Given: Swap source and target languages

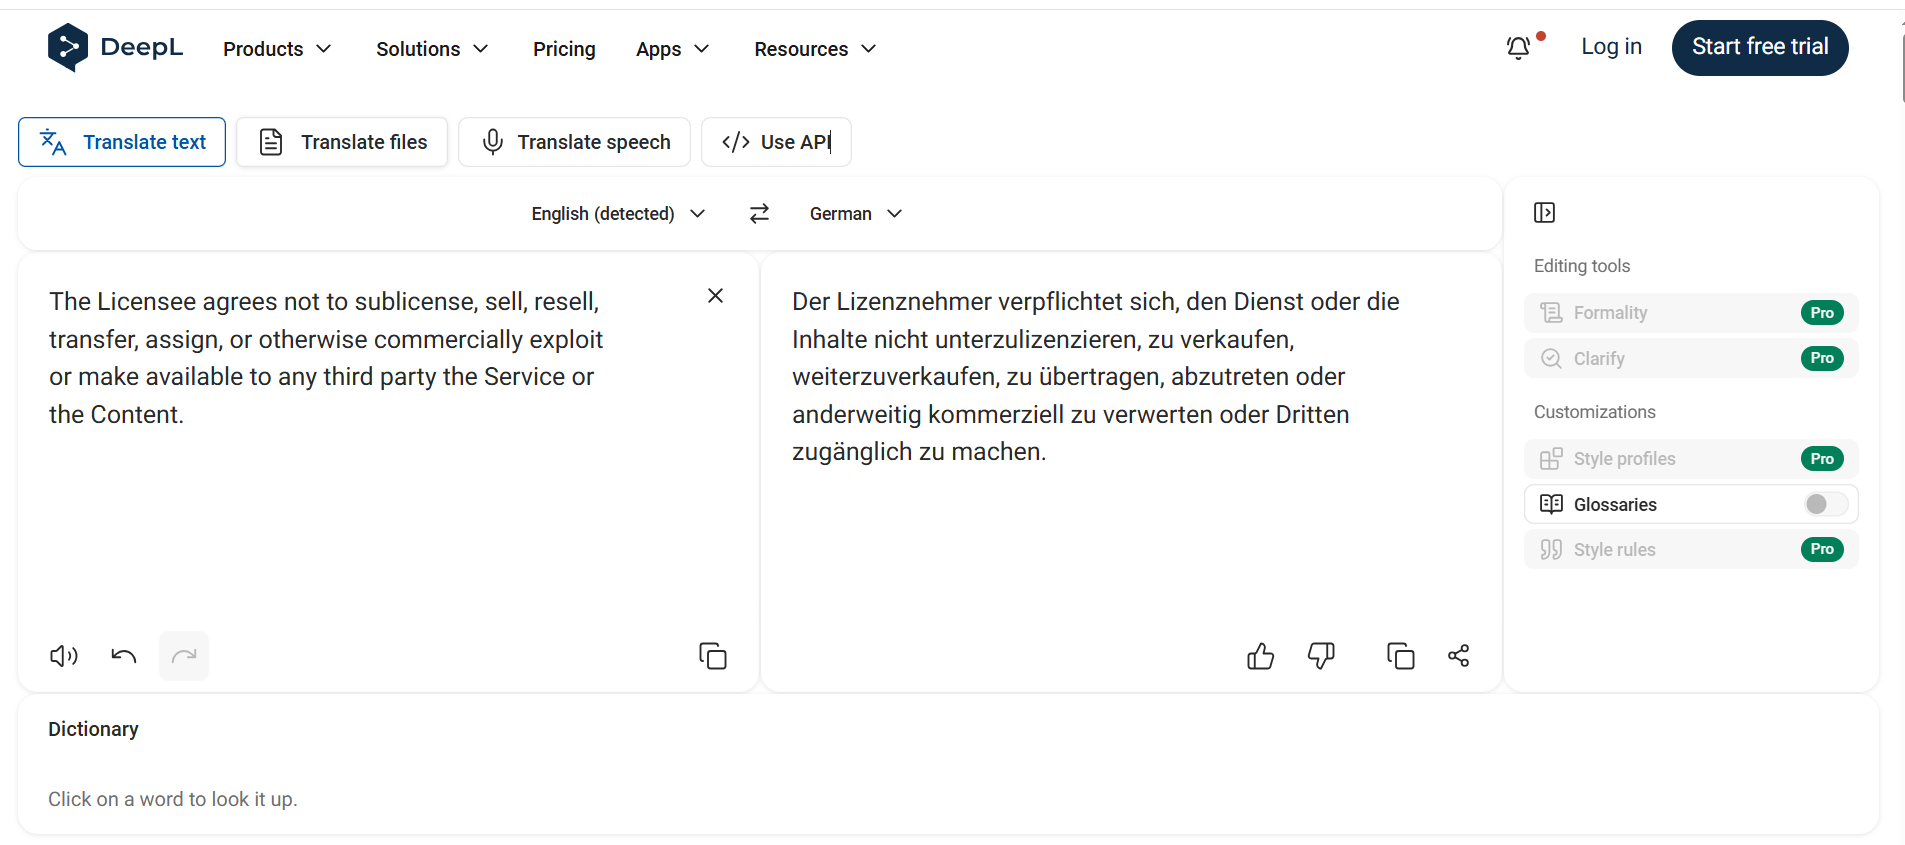Looking at the screenshot, I should tap(759, 213).
